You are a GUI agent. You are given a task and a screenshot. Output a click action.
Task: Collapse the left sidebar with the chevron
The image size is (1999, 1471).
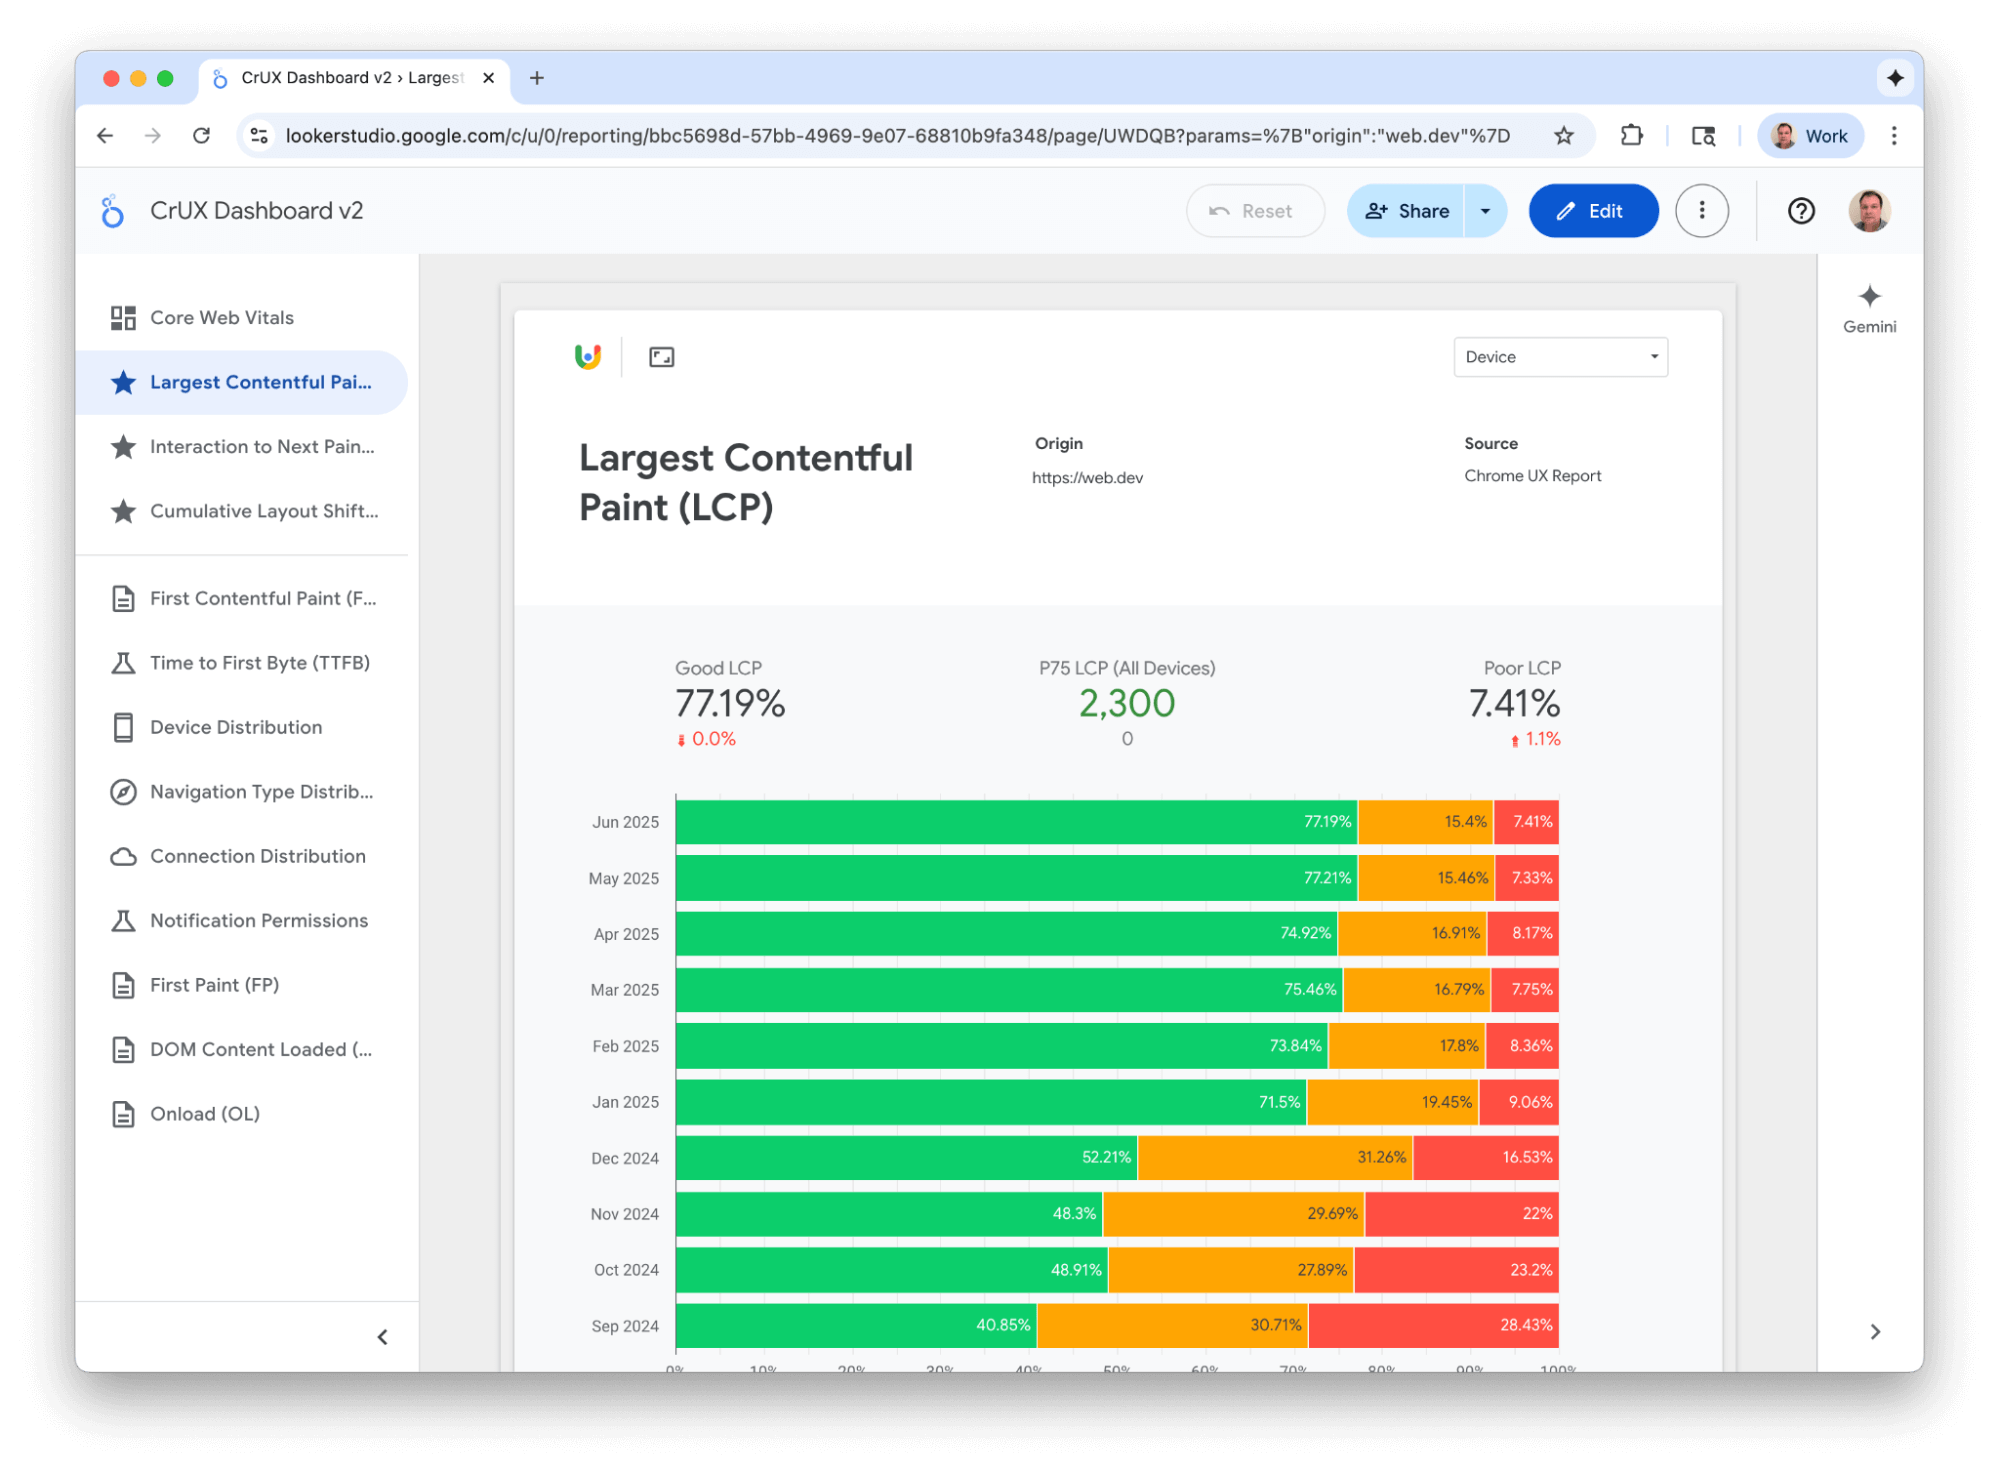point(383,1336)
